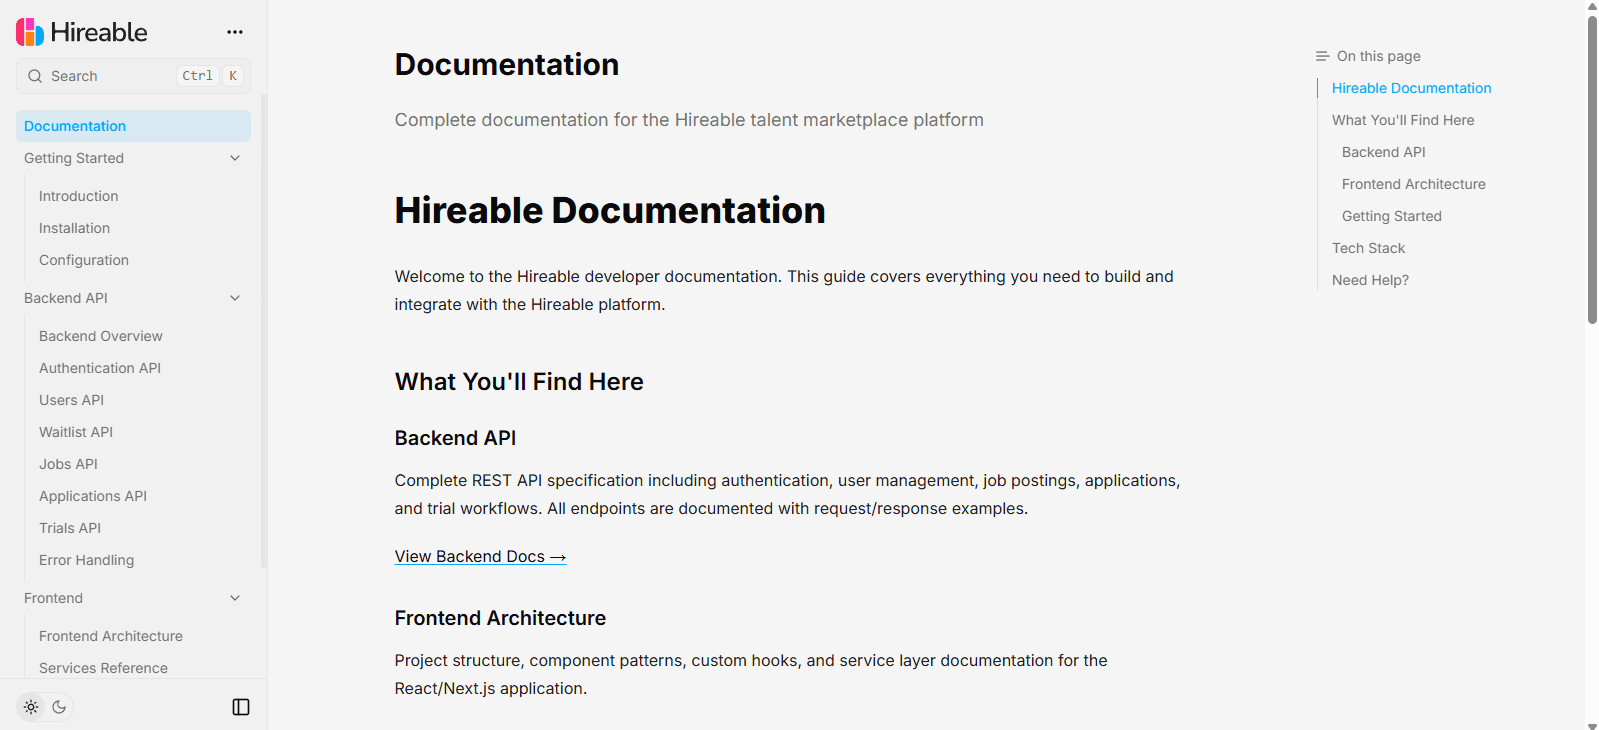Jump to Getting Started outline entry
The width and height of the screenshot is (1599, 730).
1392,216
